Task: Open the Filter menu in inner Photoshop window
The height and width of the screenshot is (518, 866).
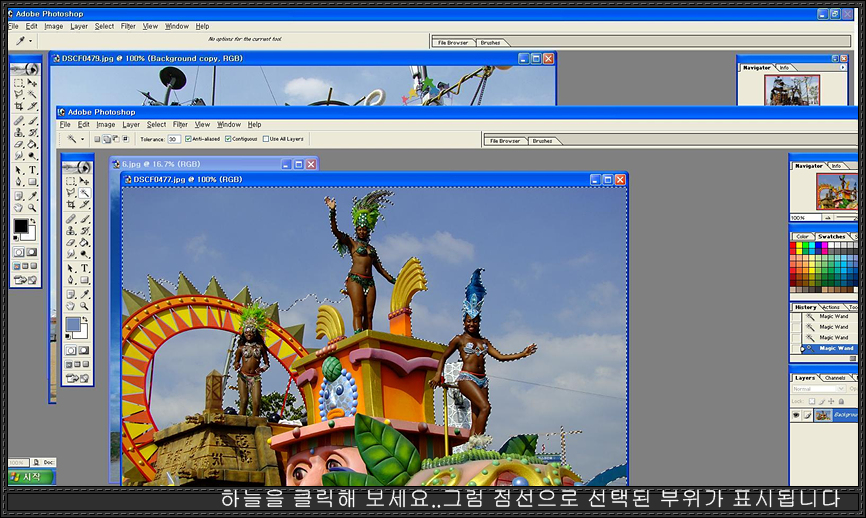Action: click(x=180, y=125)
